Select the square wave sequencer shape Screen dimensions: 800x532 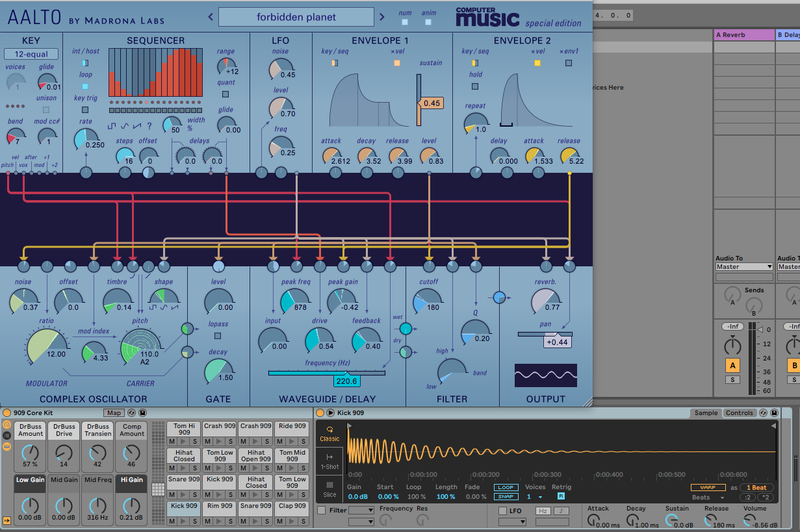pos(112,125)
